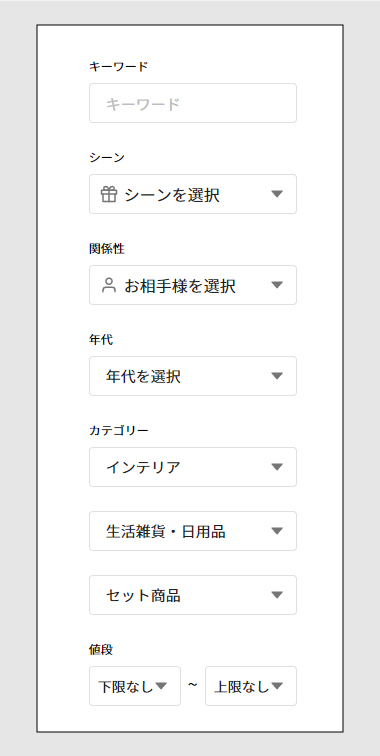Open the 下限なし minimum price dropdown
Viewport: 380px width, 756px height.
[135, 686]
